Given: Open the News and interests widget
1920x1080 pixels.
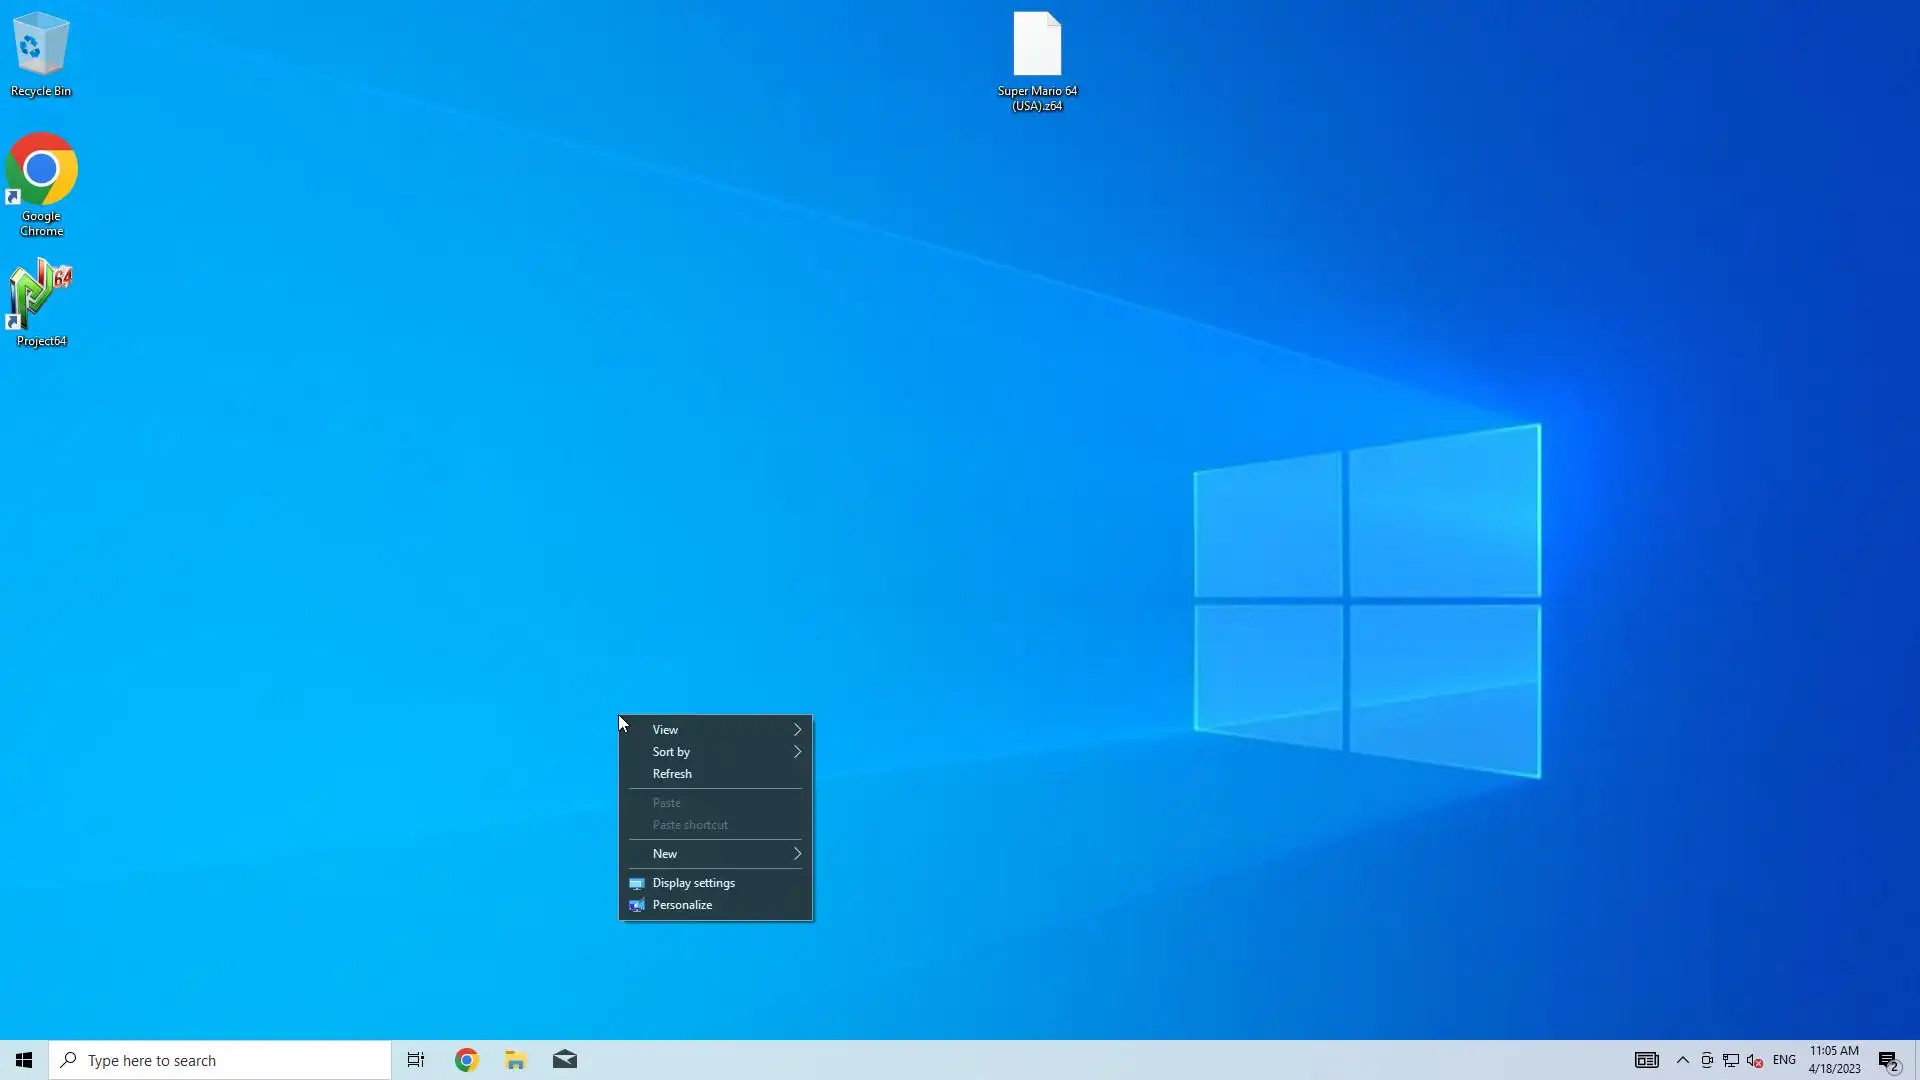Looking at the screenshot, I should pos(1647,1060).
